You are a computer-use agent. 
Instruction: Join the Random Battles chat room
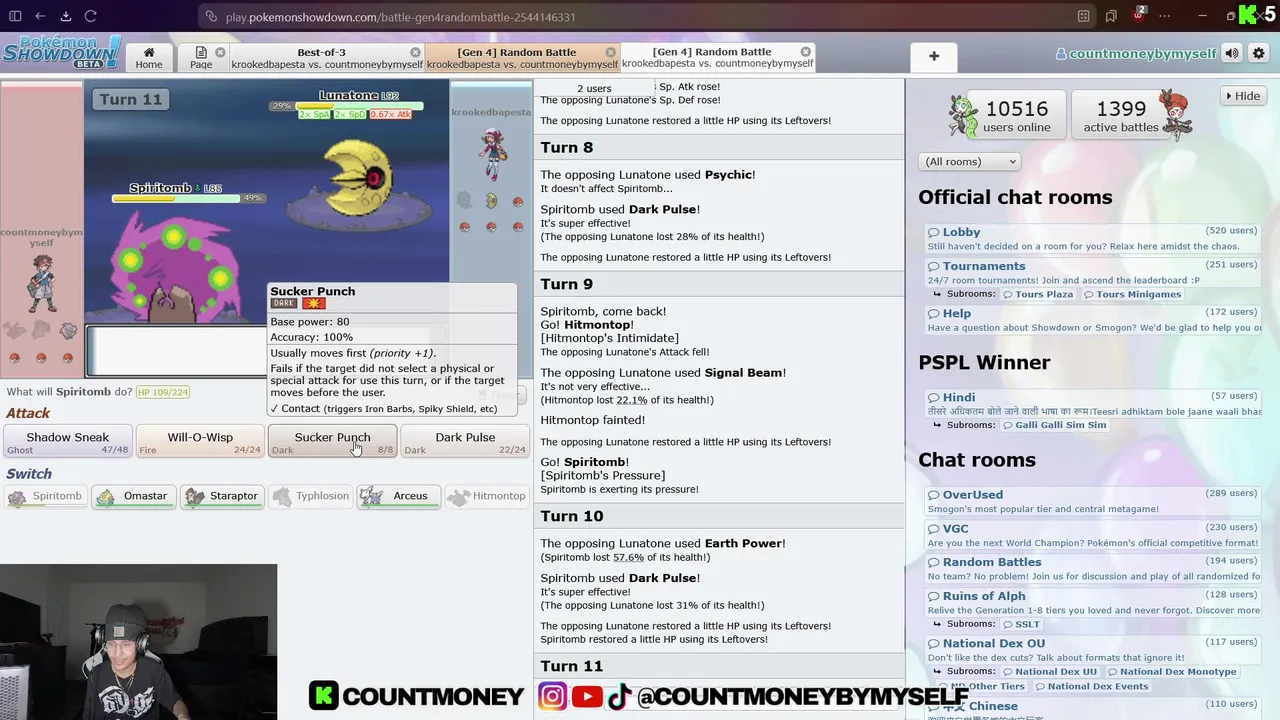point(1093,568)
